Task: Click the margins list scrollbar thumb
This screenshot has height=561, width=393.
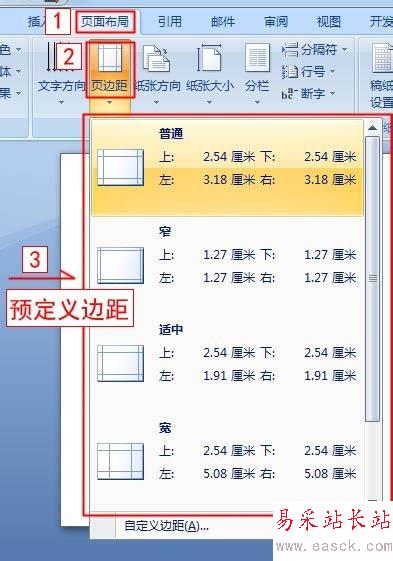Action: coord(373,278)
